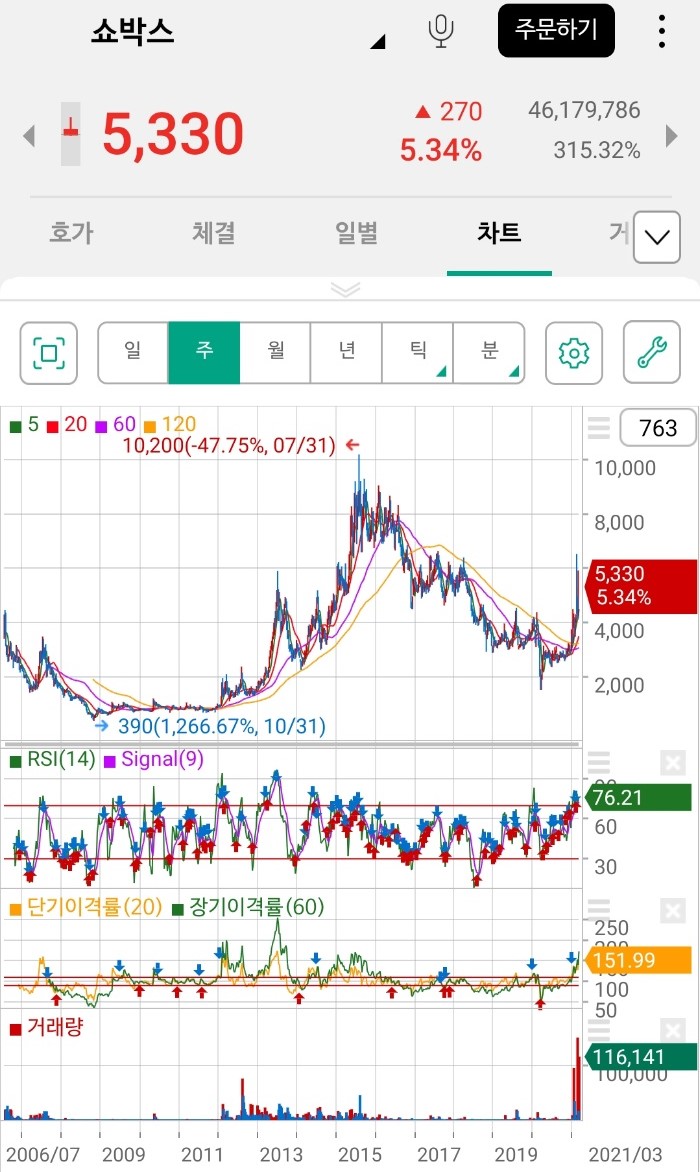Image resolution: width=700 pixels, height=1172 pixels.
Task: Collapse the header with double chevron
Action: (345, 289)
